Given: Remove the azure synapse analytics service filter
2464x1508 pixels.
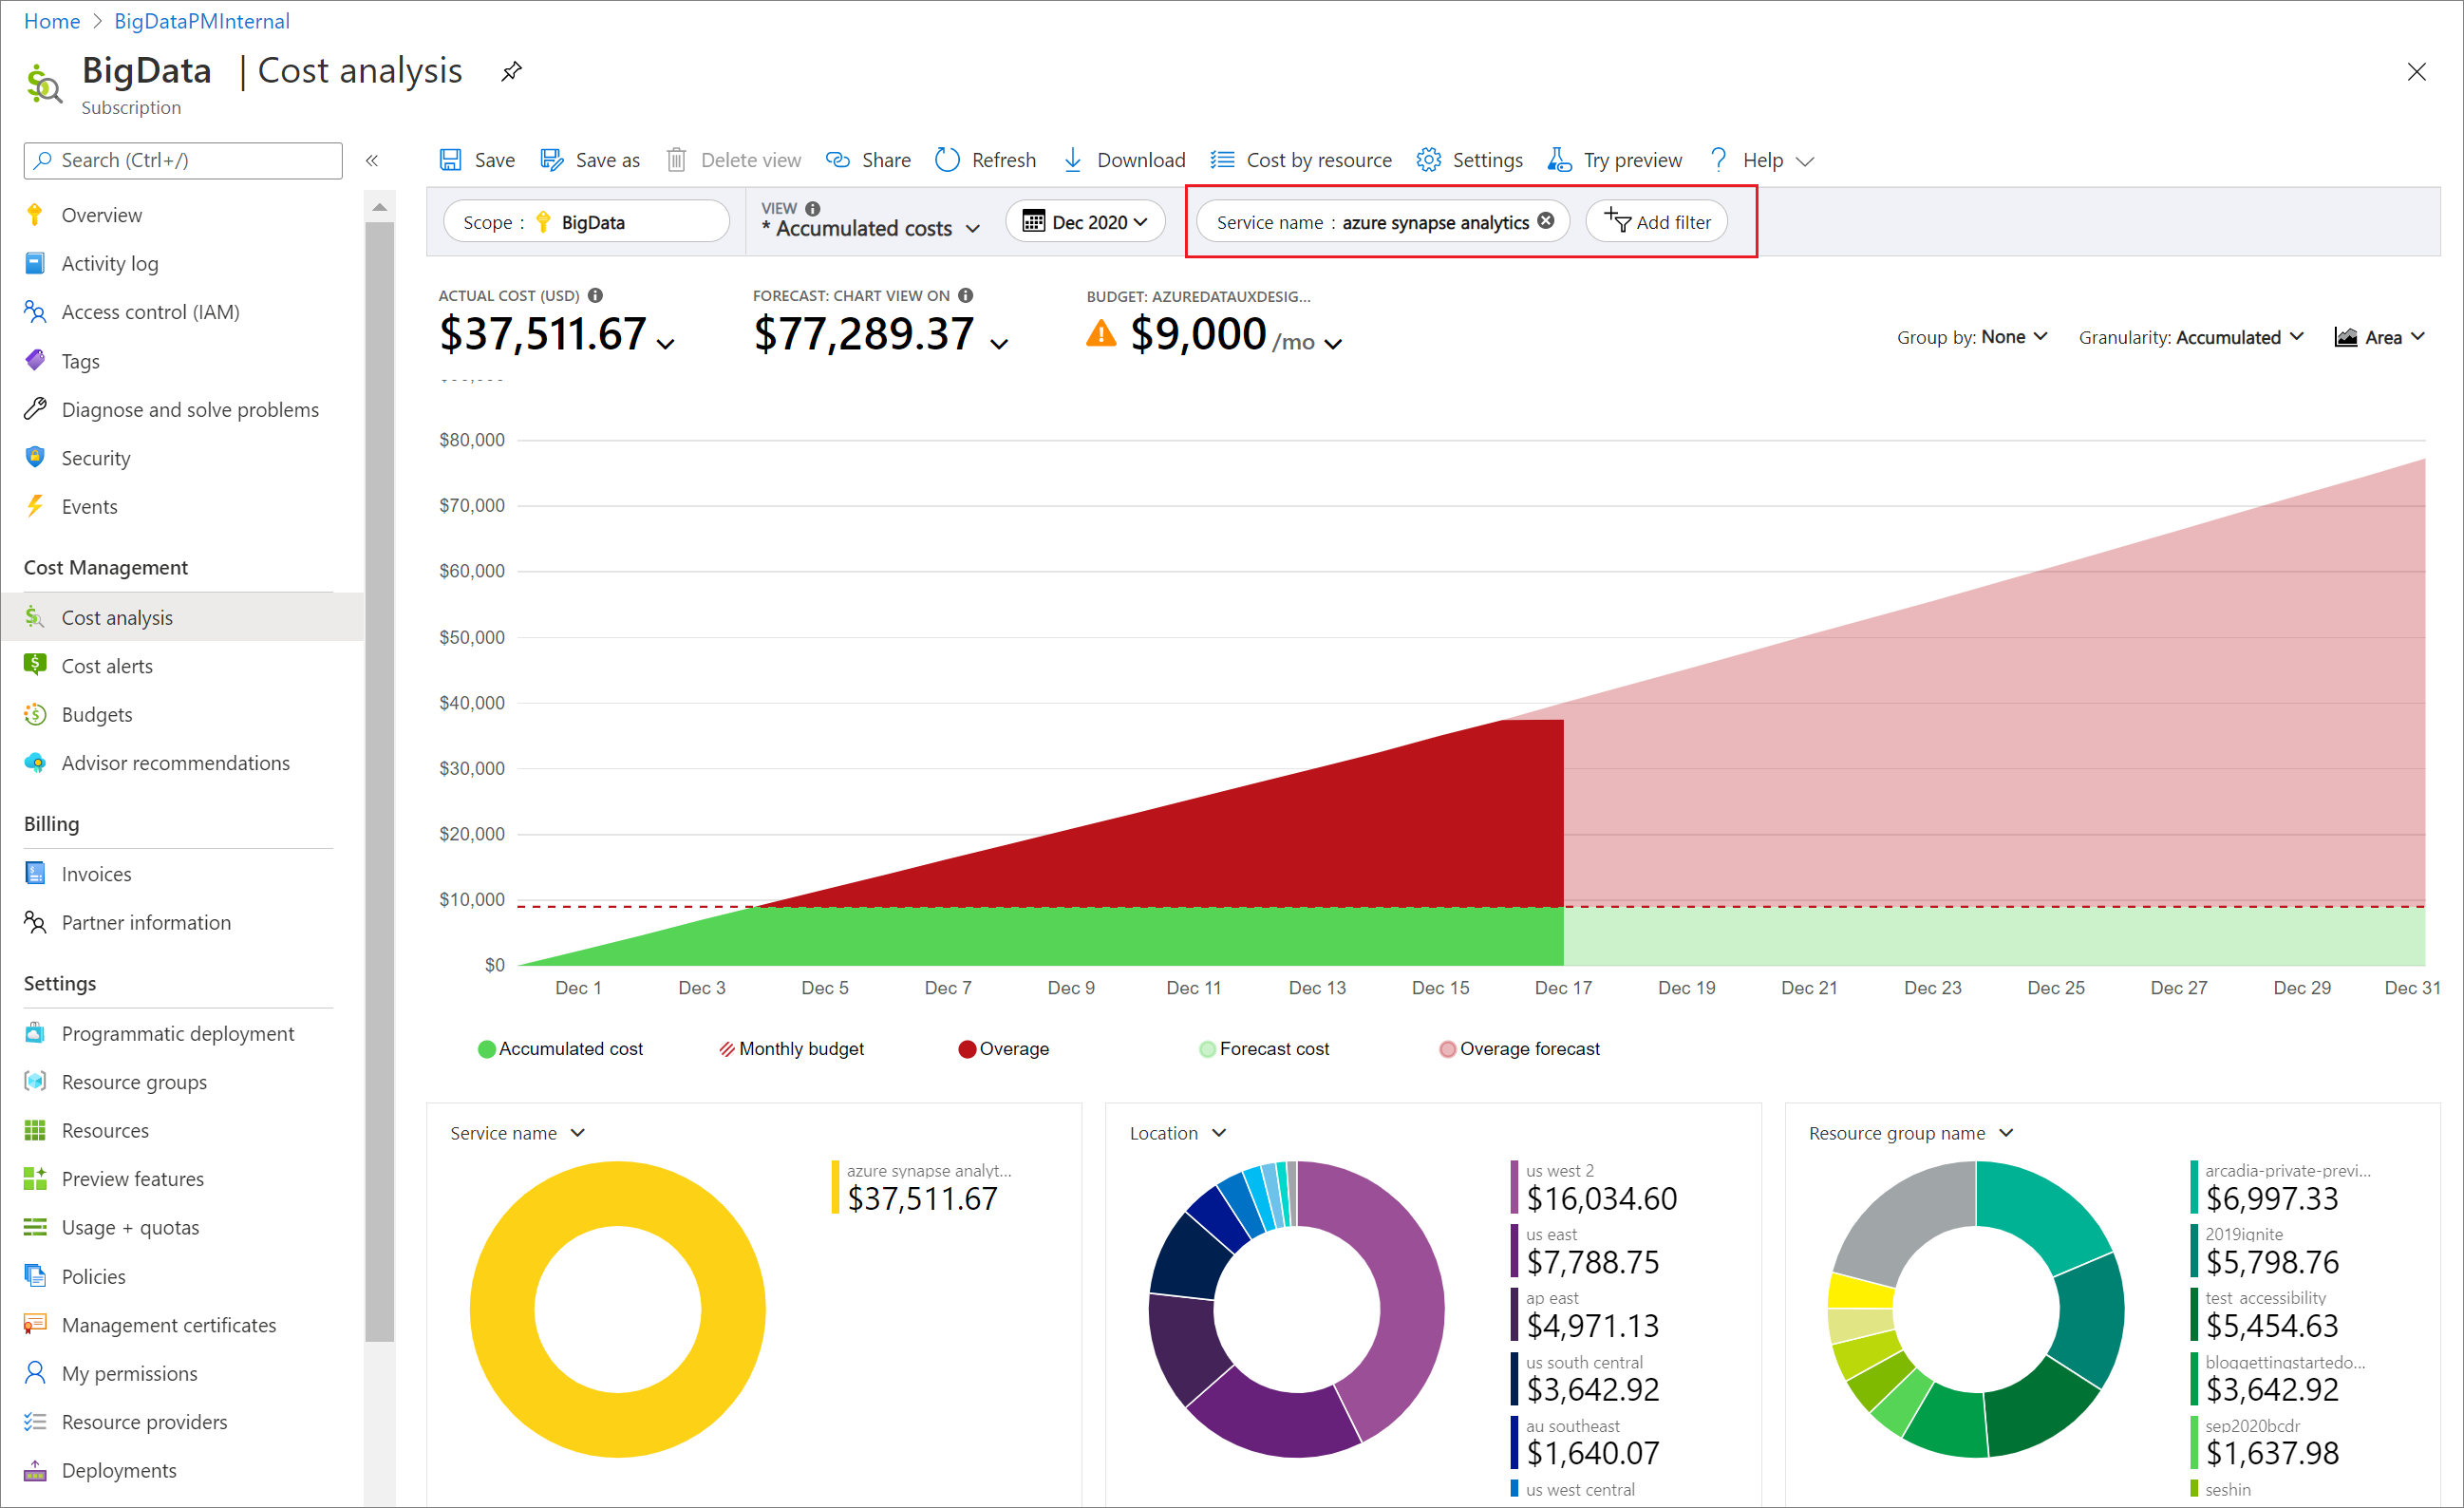Looking at the screenshot, I should pyautogui.click(x=1544, y=221).
